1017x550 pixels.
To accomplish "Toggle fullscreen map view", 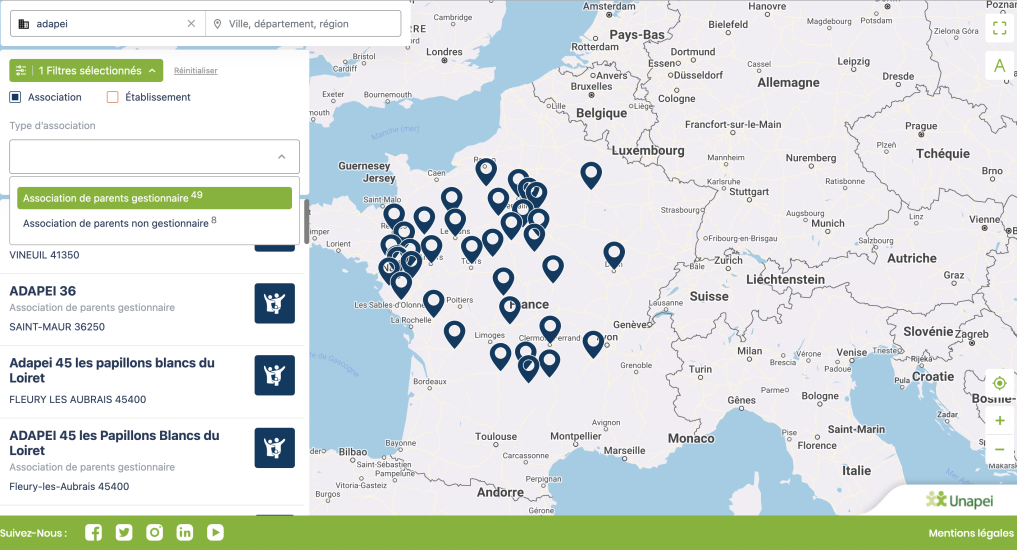I will pos(999,28).
